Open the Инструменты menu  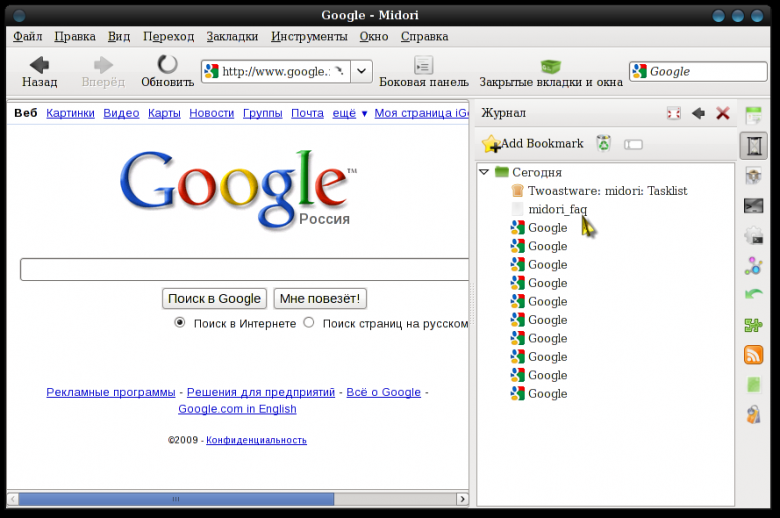(x=309, y=36)
